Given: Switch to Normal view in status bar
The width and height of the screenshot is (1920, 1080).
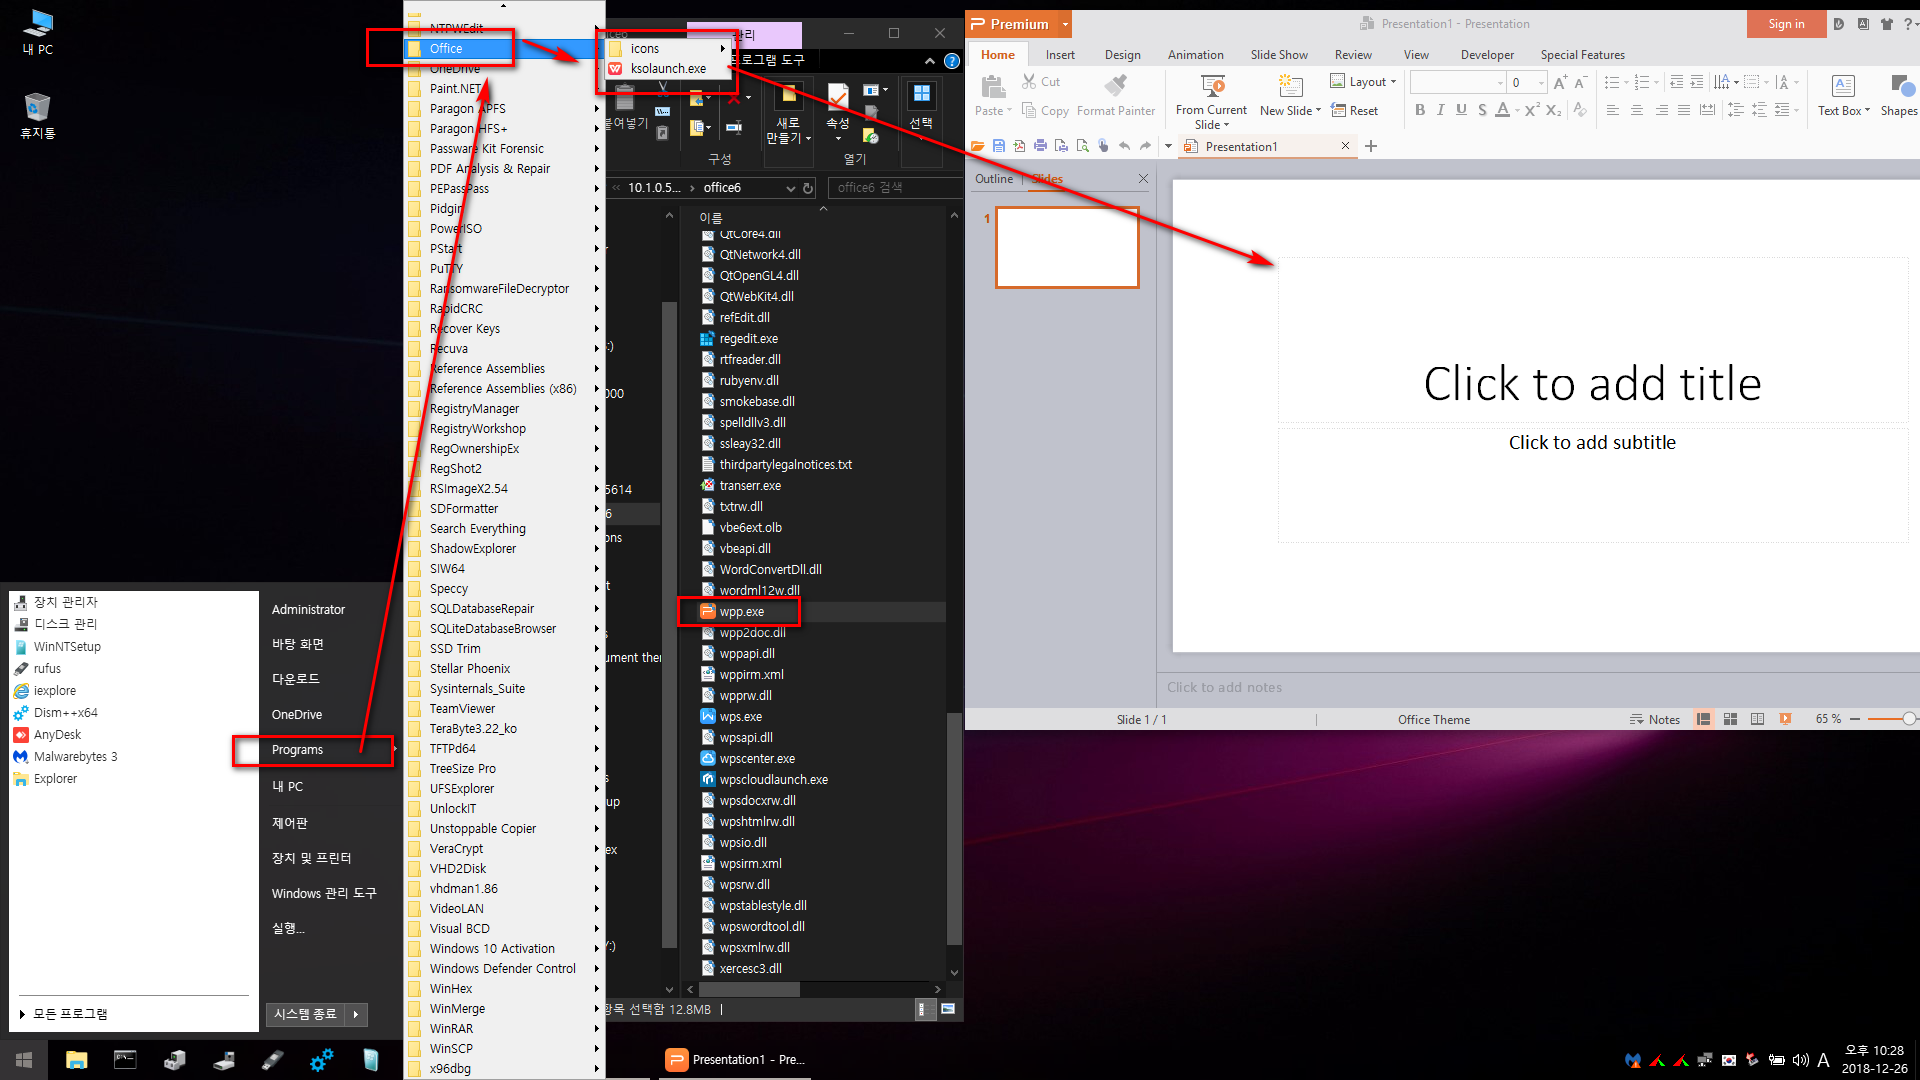Looking at the screenshot, I should pyautogui.click(x=1703, y=719).
